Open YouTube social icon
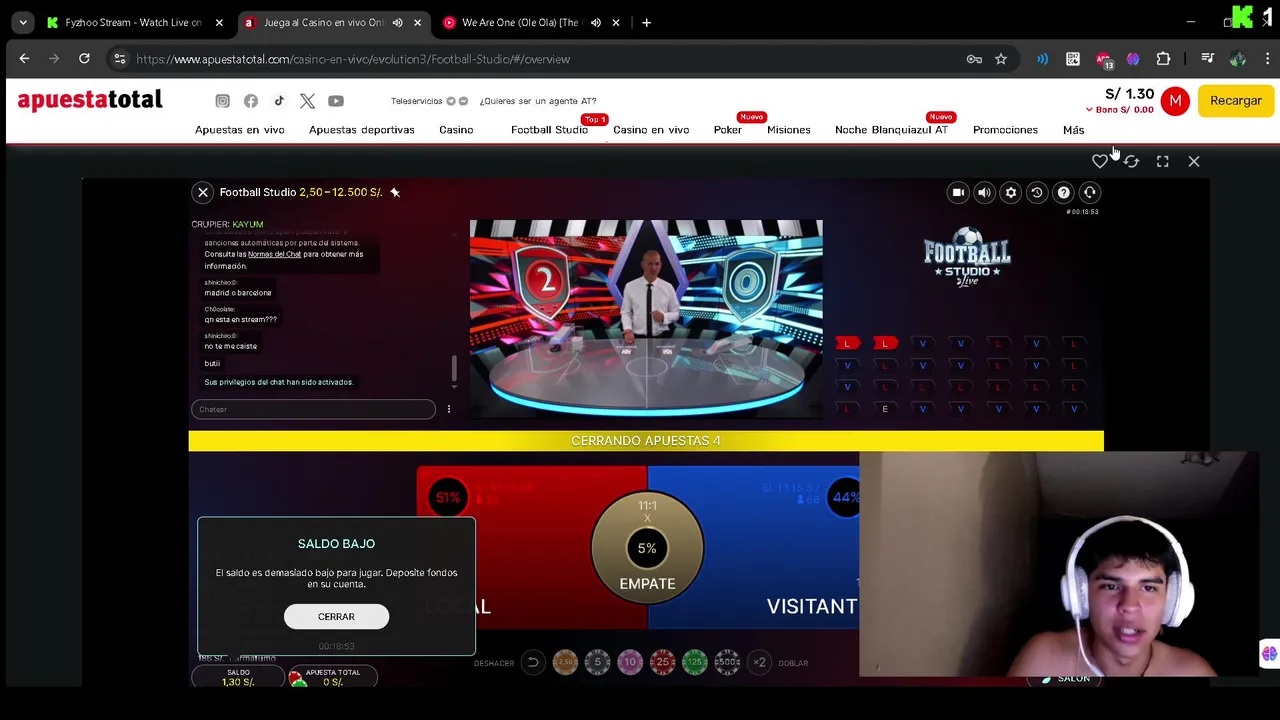This screenshot has height=720, width=1280. point(336,101)
